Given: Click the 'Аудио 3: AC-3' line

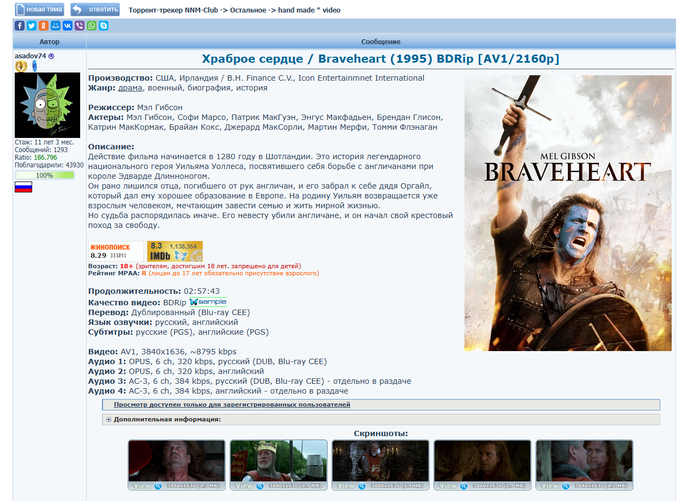Looking at the screenshot, I should 250,381.
